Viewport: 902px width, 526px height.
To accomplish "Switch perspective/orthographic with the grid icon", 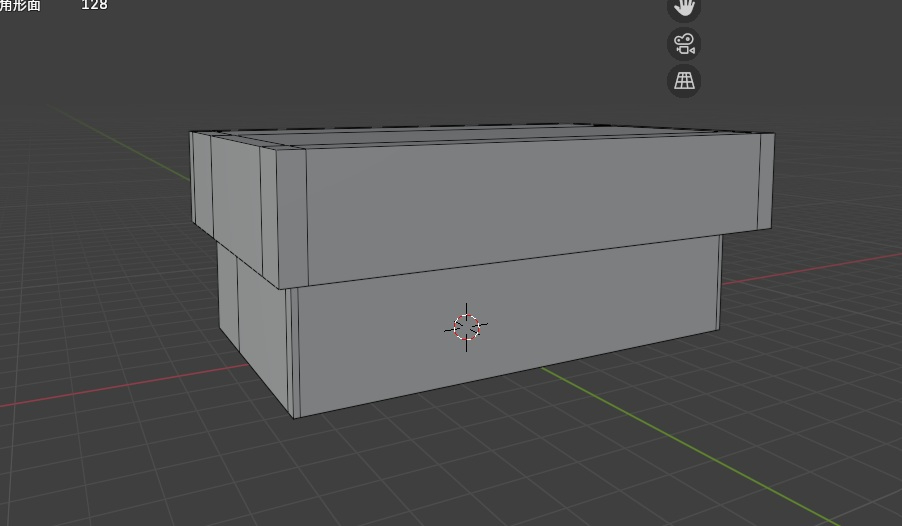I will pyautogui.click(x=684, y=81).
